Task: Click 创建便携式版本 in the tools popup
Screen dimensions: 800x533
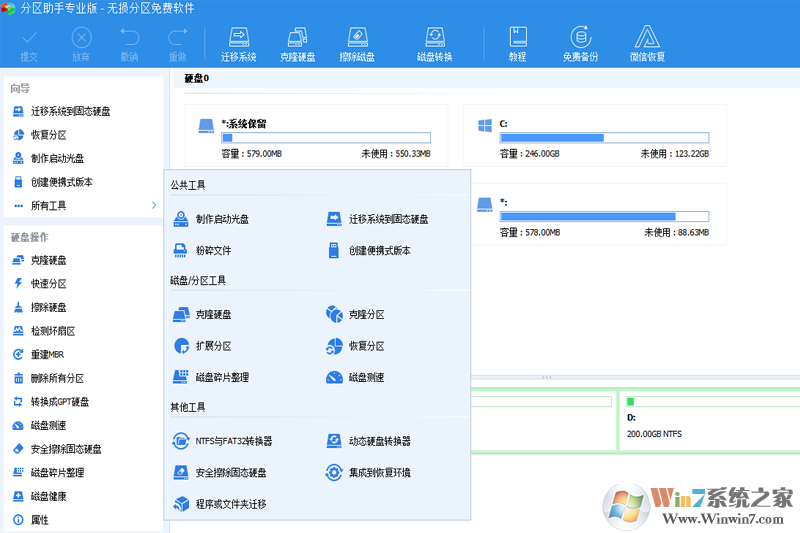Action: point(368,250)
